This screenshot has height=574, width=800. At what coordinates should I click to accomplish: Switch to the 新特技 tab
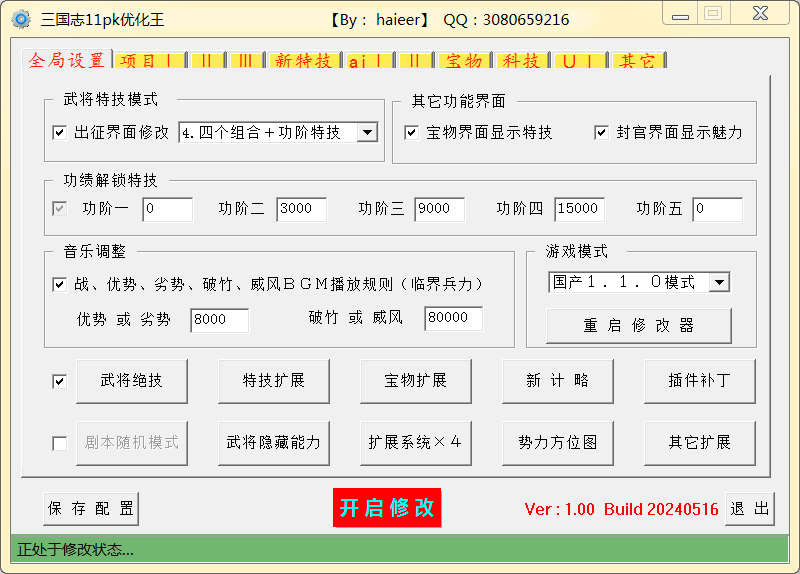point(302,61)
